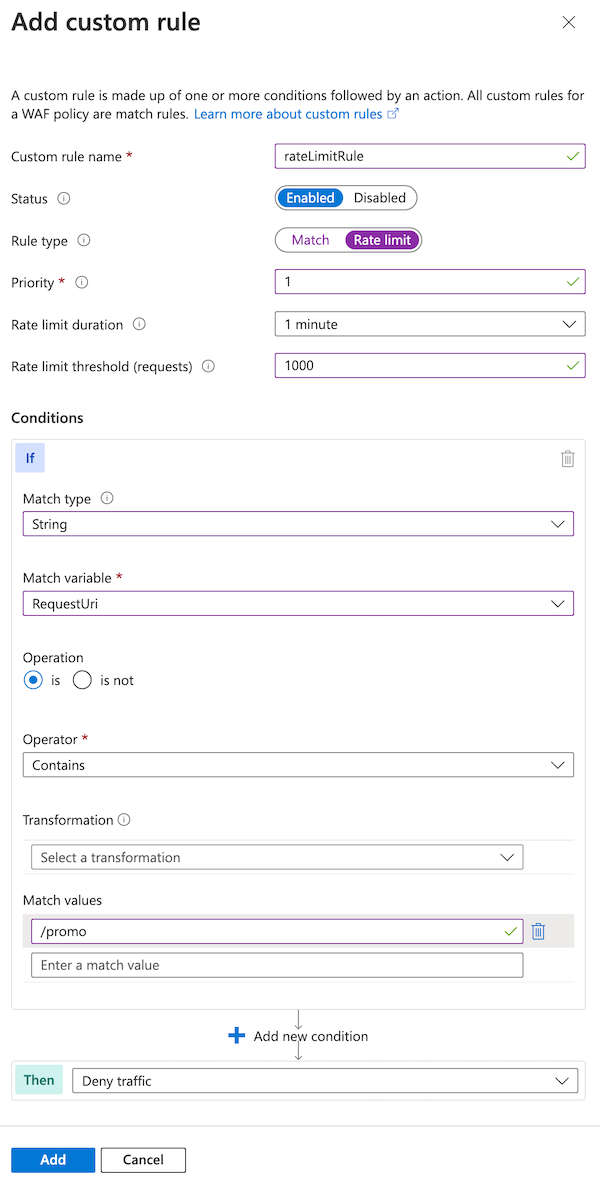Click the Rate limit threshold info icon

208,367
